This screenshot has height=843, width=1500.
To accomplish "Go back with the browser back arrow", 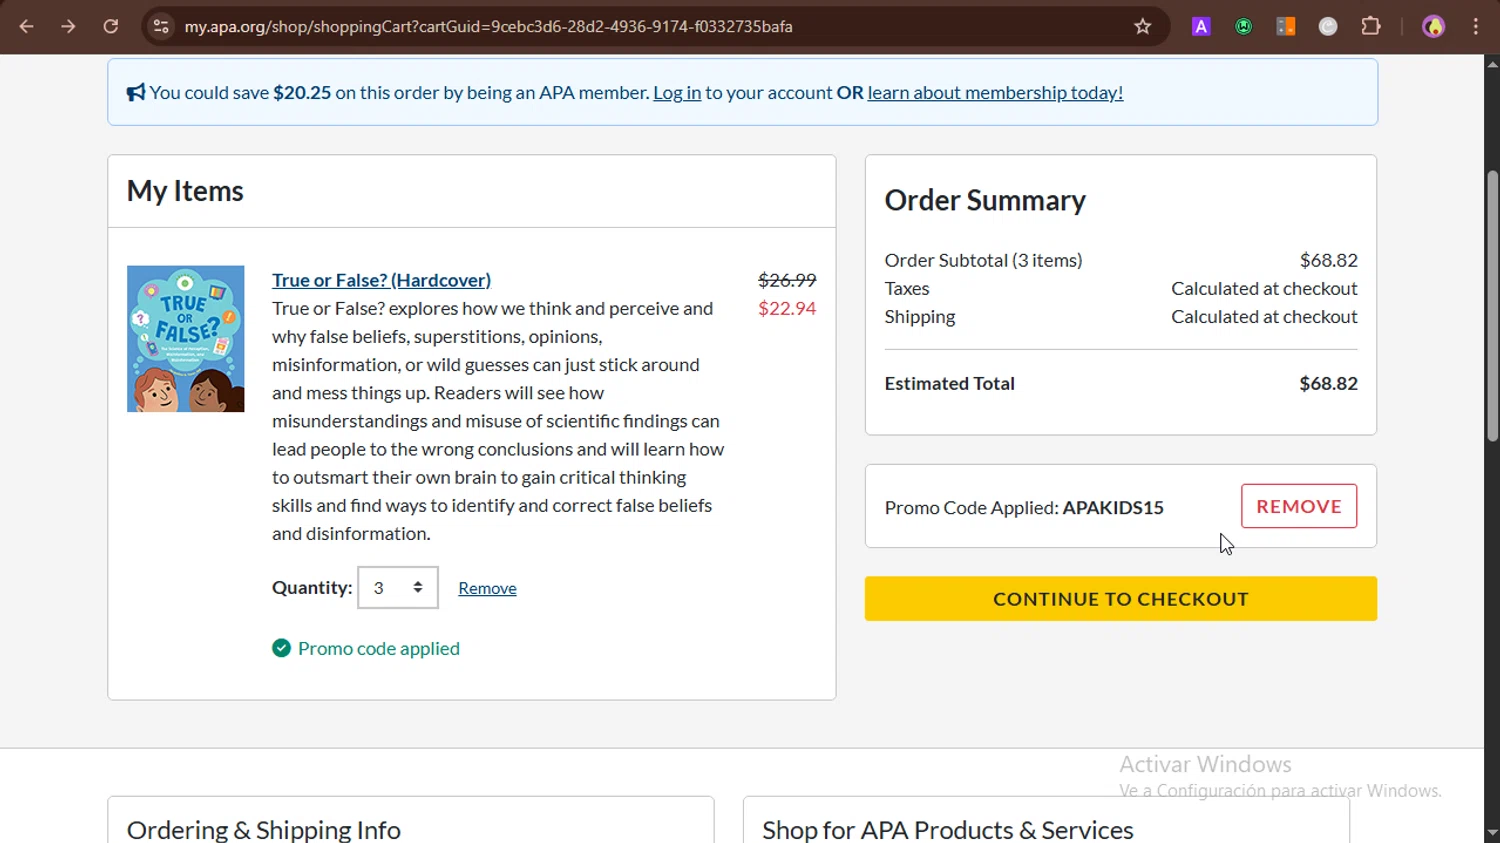I will (26, 27).
